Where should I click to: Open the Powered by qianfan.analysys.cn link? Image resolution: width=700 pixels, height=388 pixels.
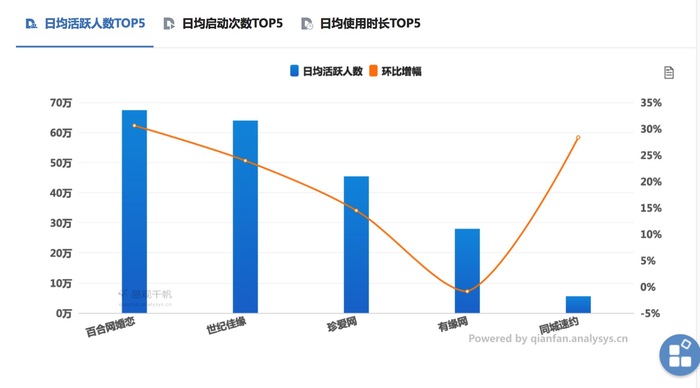tap(548, 339)
